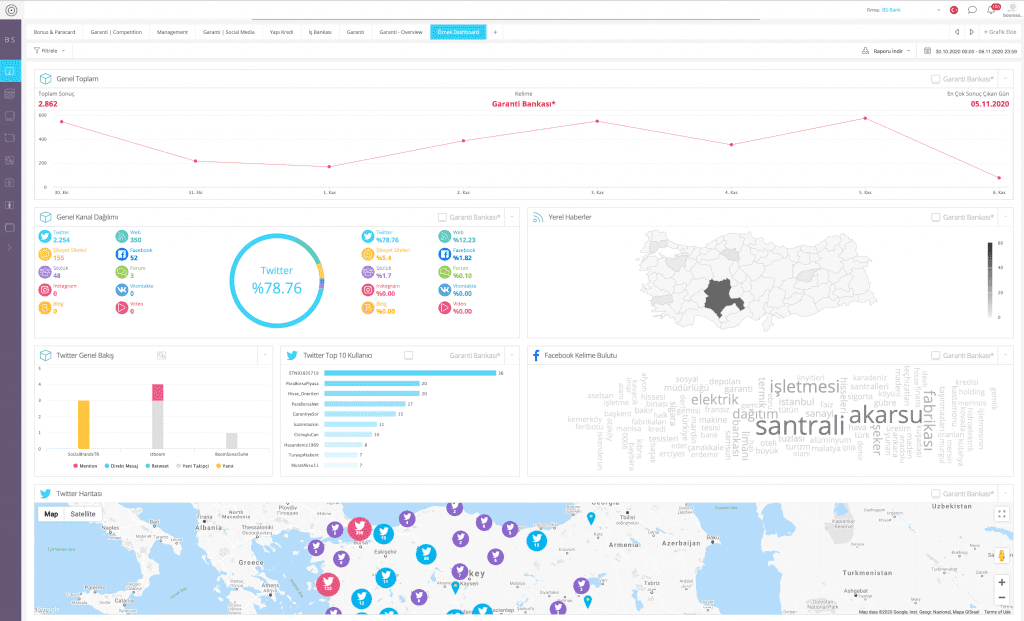Image resolution: width=1024 pixels, height=621 pixels.
Task: Switch to Yapı Kredi tab
Action: [281, 32]
